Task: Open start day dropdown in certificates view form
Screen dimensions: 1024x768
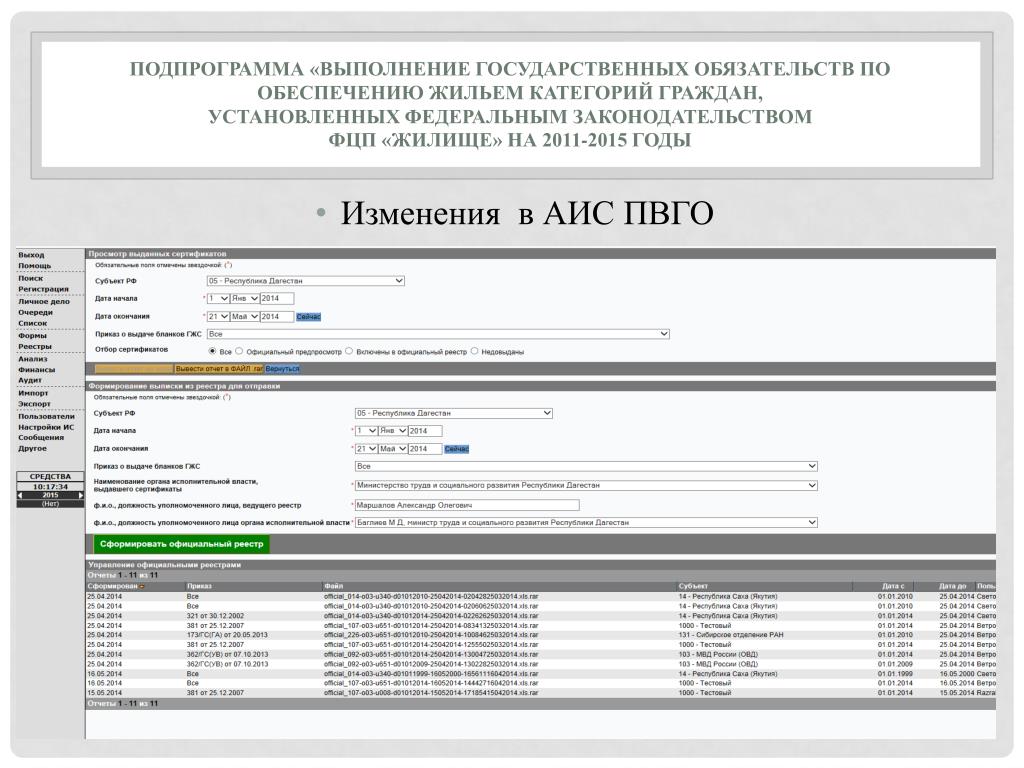Action: pyautogui.click(x=218, y=298)
